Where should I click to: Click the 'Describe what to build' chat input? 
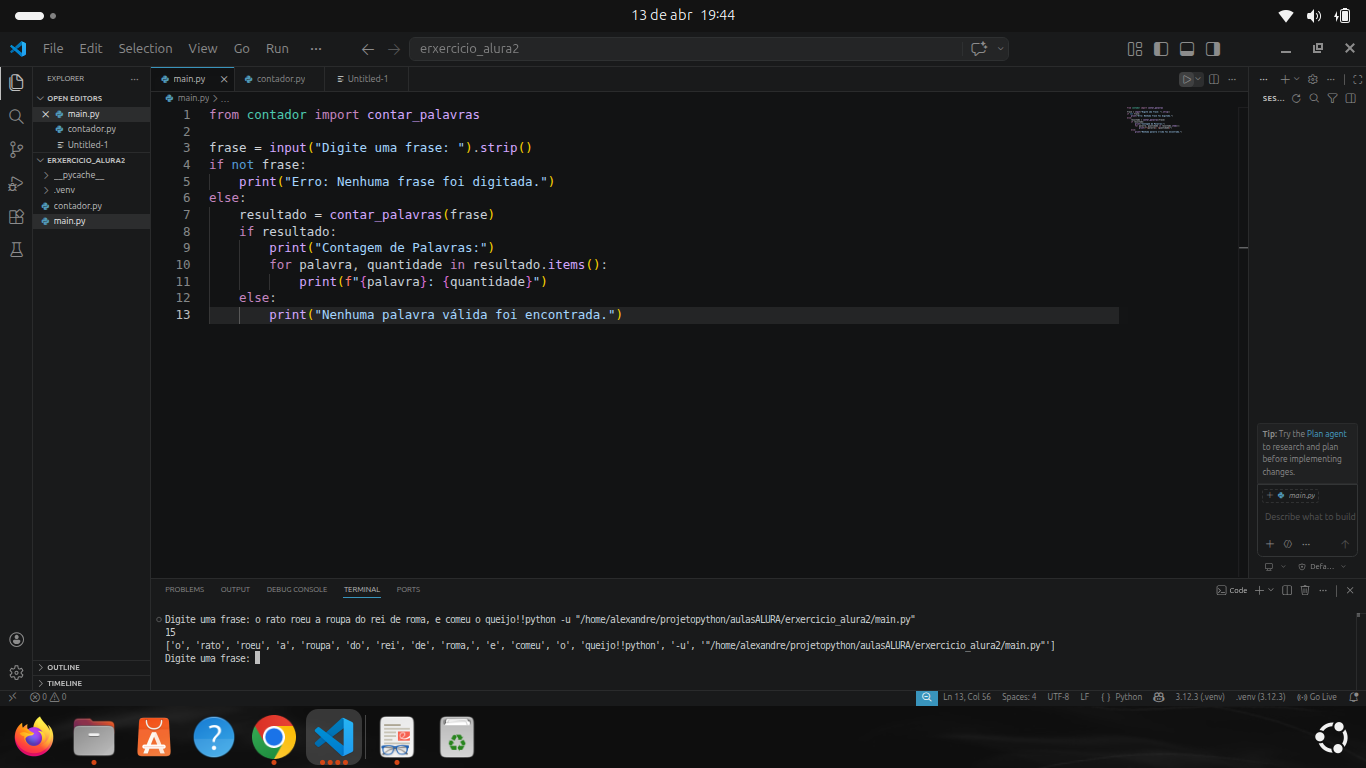click(x=1309, y=517)
